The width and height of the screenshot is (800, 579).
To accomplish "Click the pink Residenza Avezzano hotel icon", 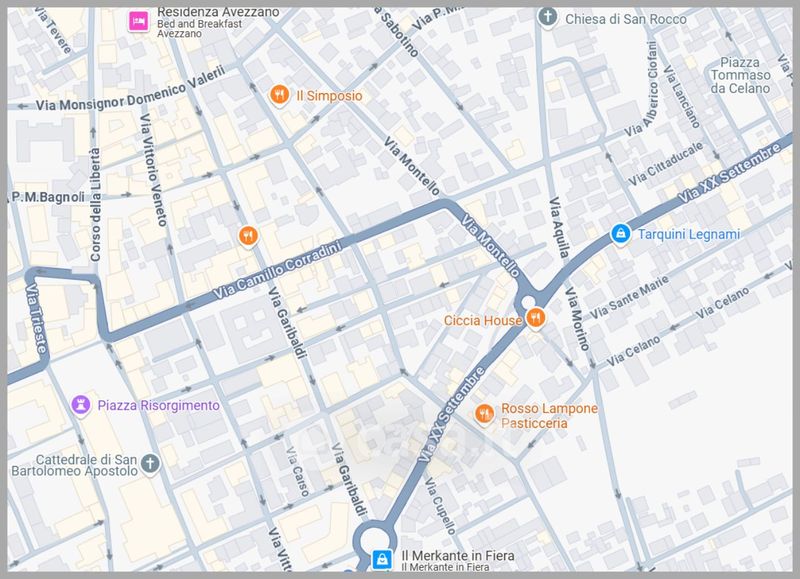I will pyautogui.click(x=138, y=21).
